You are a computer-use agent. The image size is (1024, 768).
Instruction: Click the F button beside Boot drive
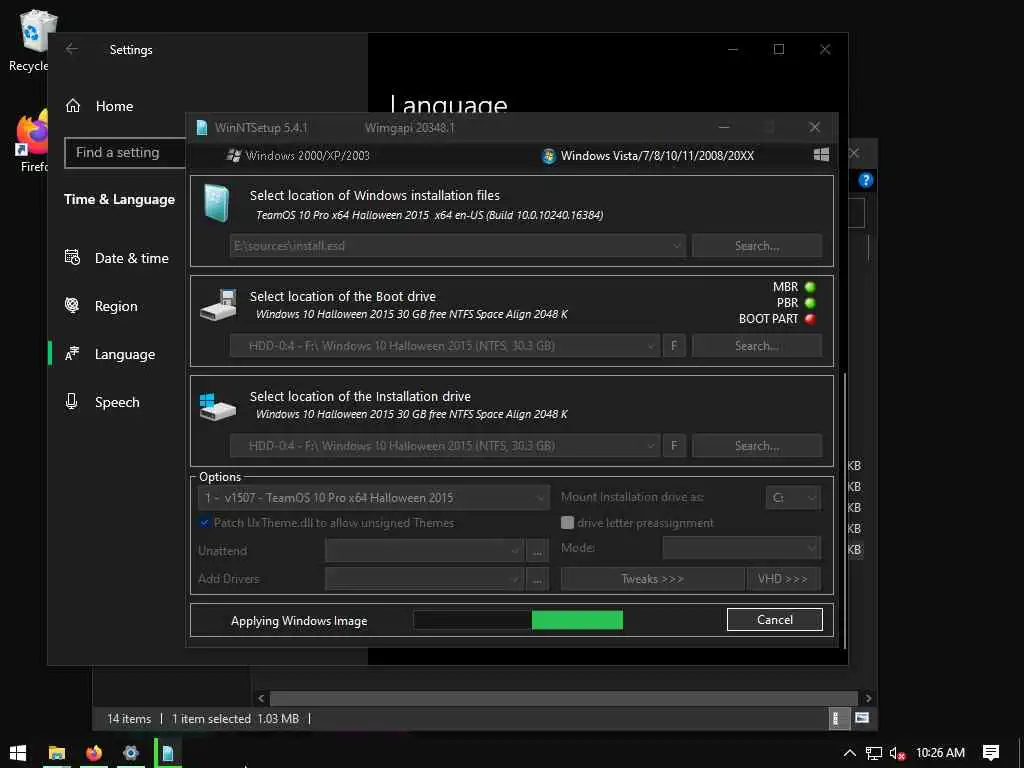(674, 346)
